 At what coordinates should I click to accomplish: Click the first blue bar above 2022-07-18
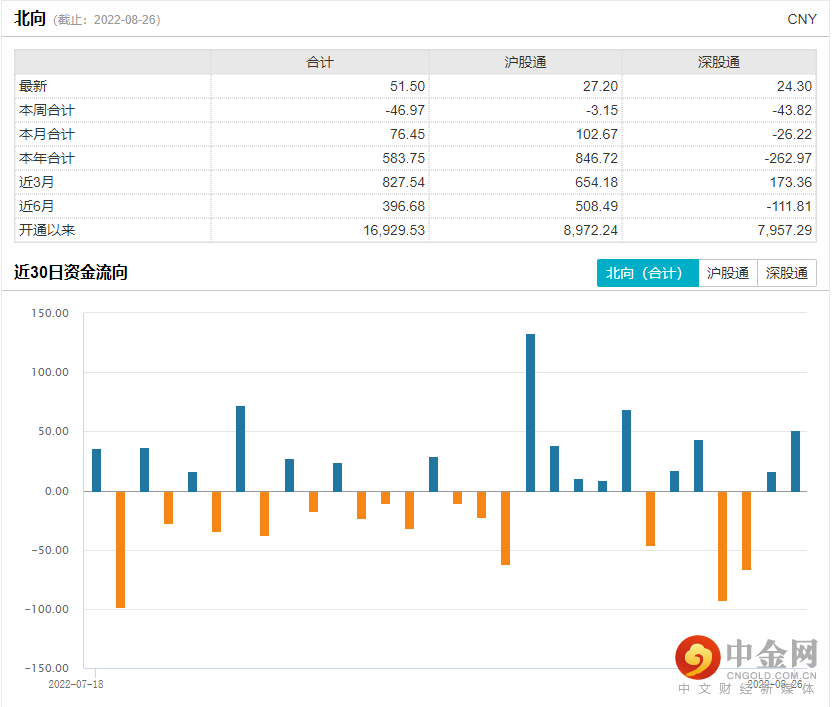pyautogui.click(x=96, y=470)
